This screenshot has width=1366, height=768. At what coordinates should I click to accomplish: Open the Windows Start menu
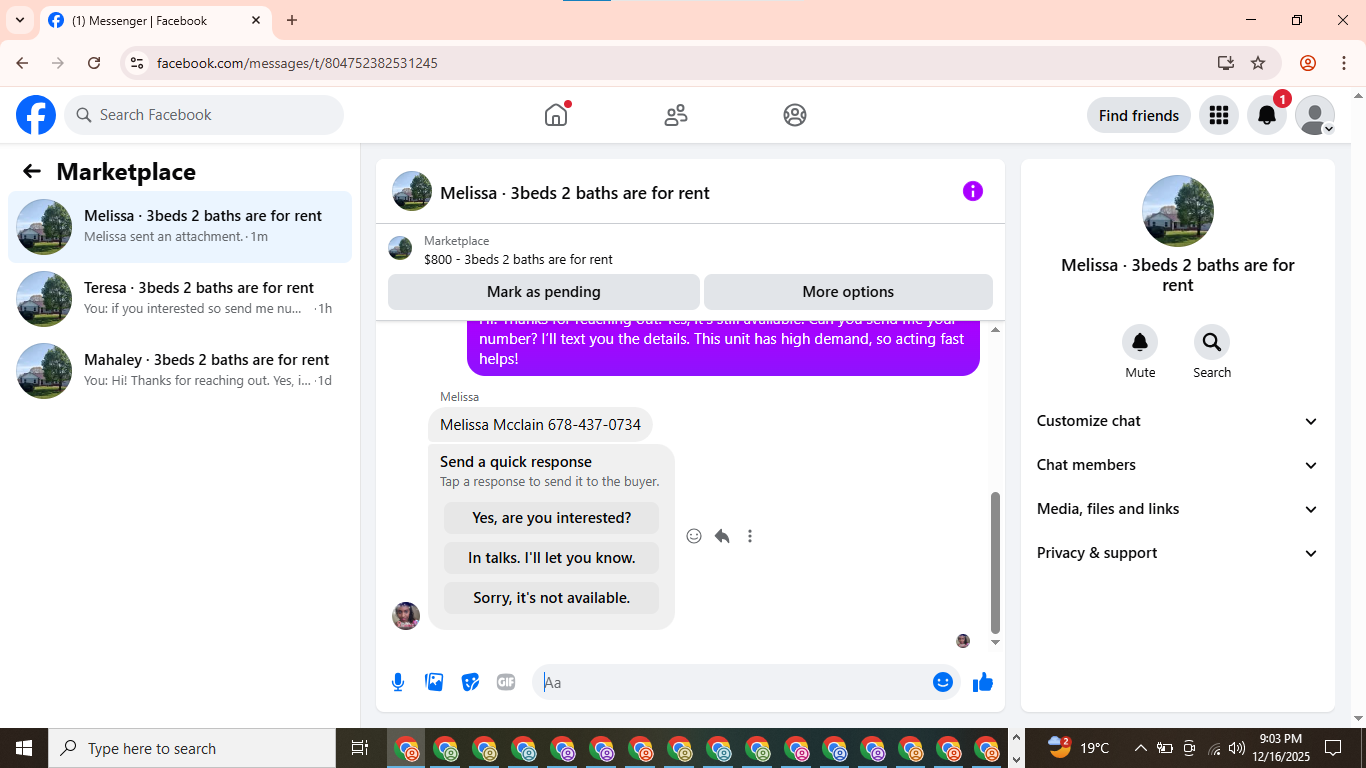point(24,748)
